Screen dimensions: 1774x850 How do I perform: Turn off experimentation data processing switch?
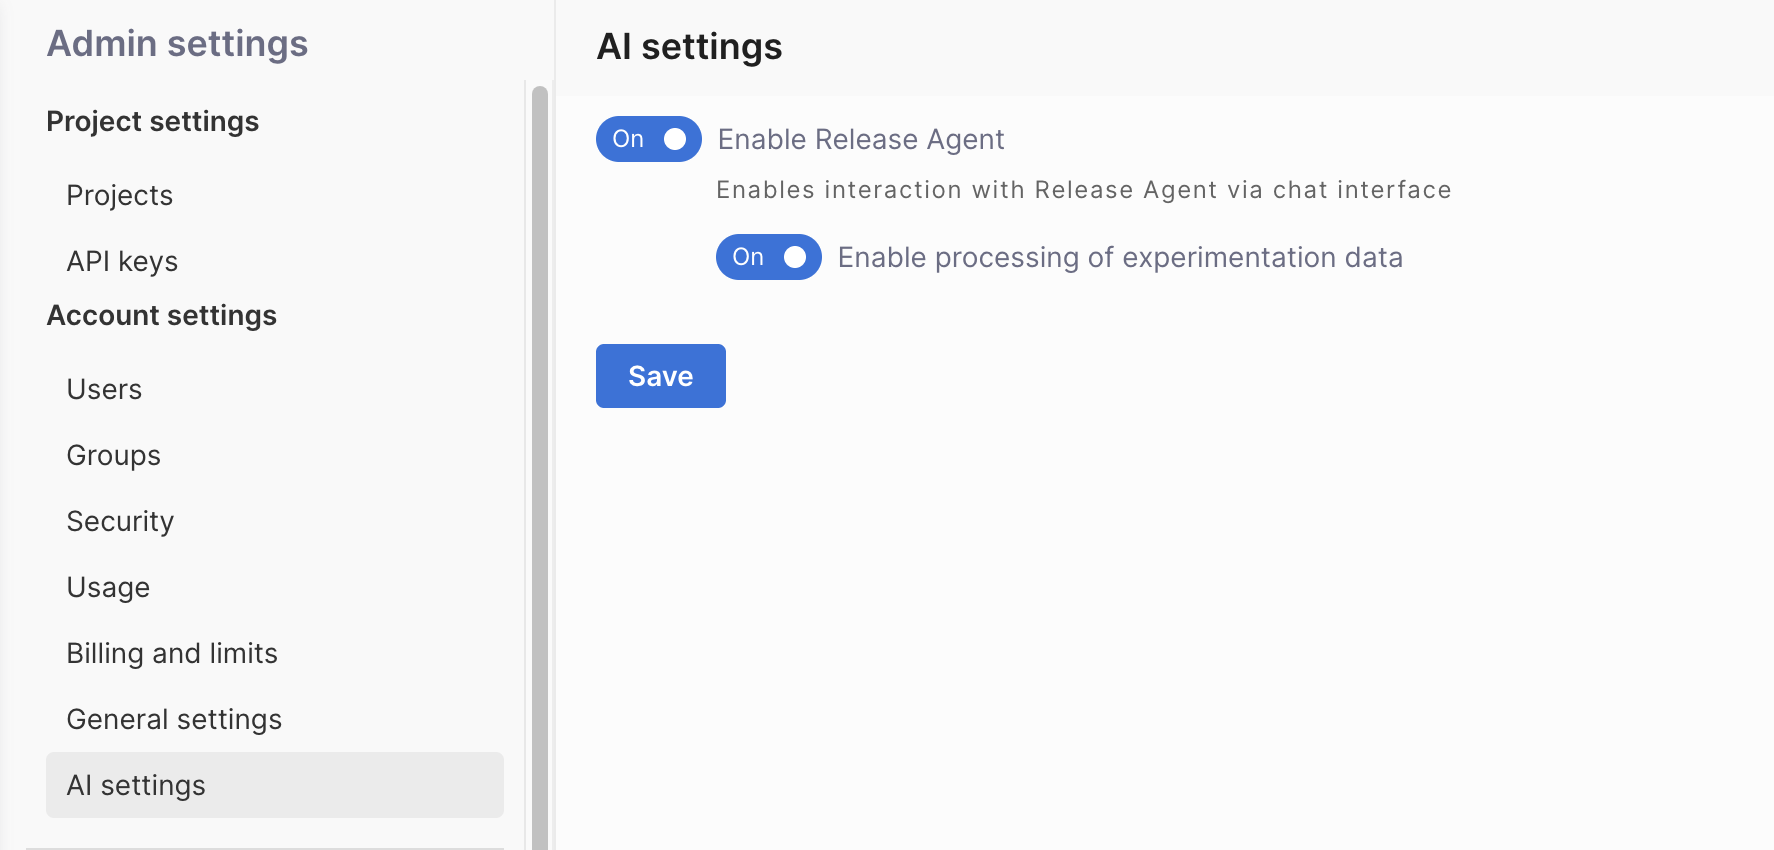pyautogui.click(x=768, y=257)
